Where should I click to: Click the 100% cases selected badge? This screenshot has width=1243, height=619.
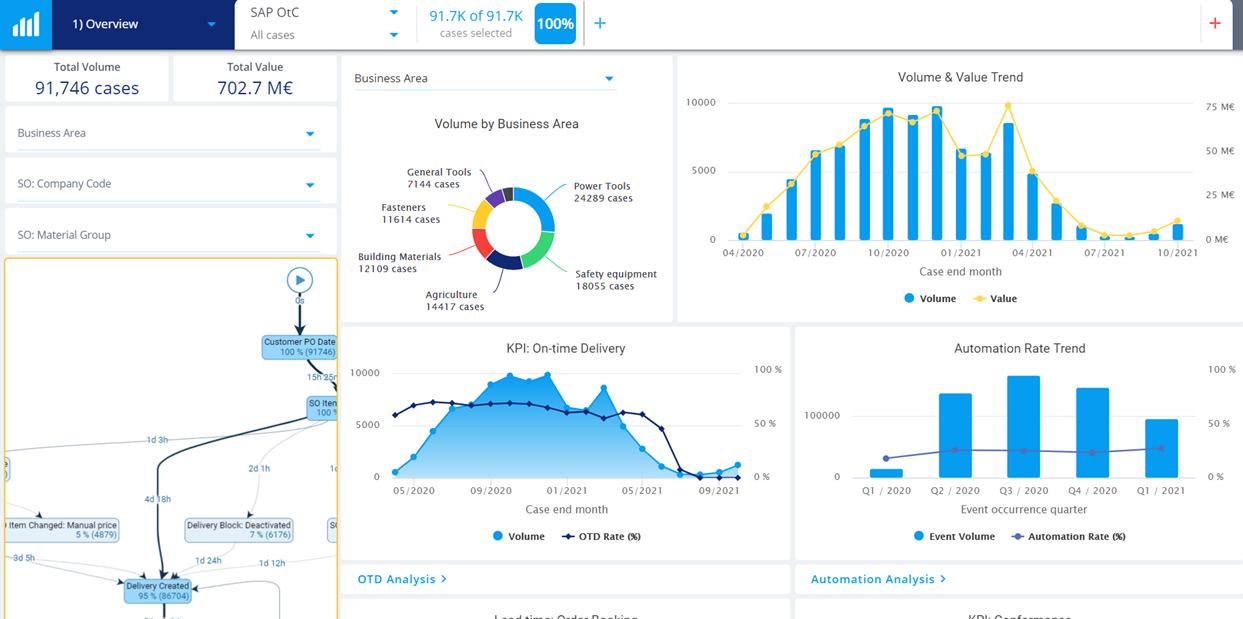tap(555, 22)
